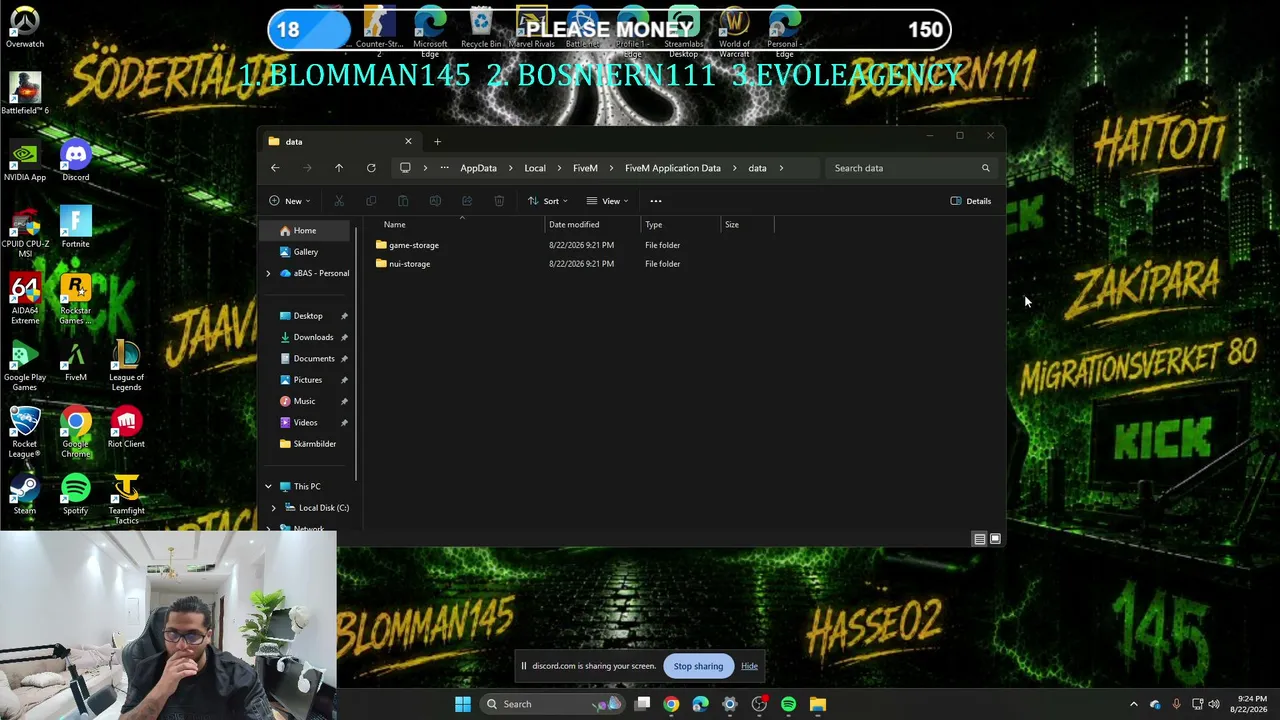Launch the Overwatch desktop shortcut
Screen dimensions: 1280x720
pyautogui.click(x=25, y=28)
